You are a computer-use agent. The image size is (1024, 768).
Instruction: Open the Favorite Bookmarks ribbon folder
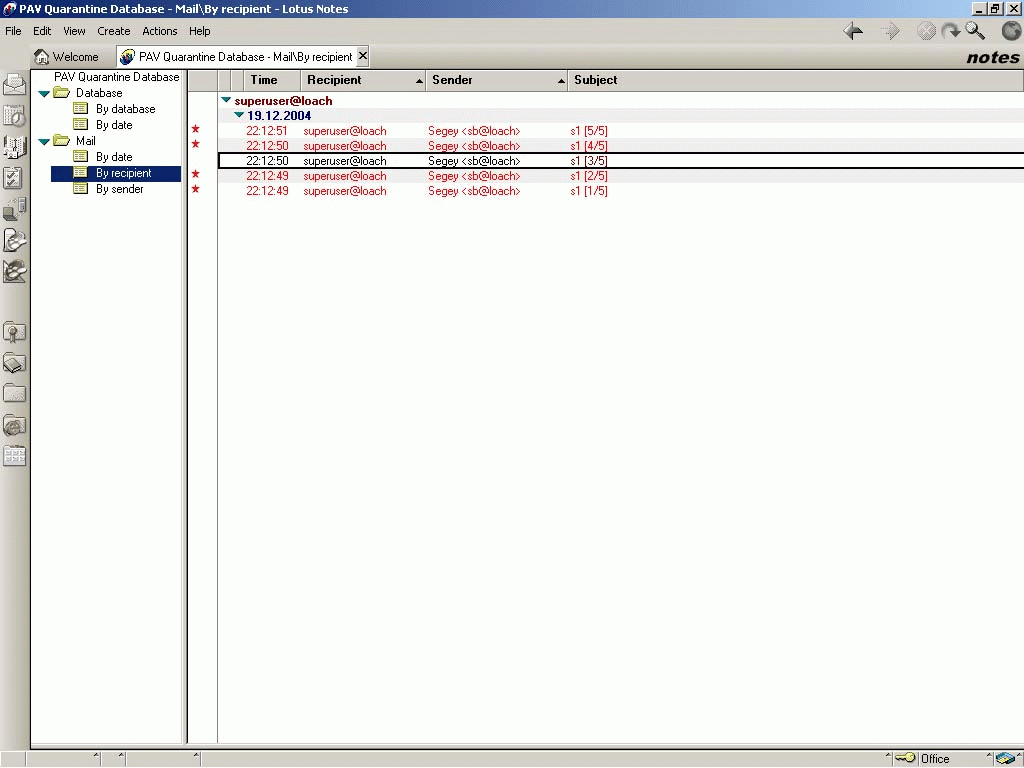(x=14, y=332)
